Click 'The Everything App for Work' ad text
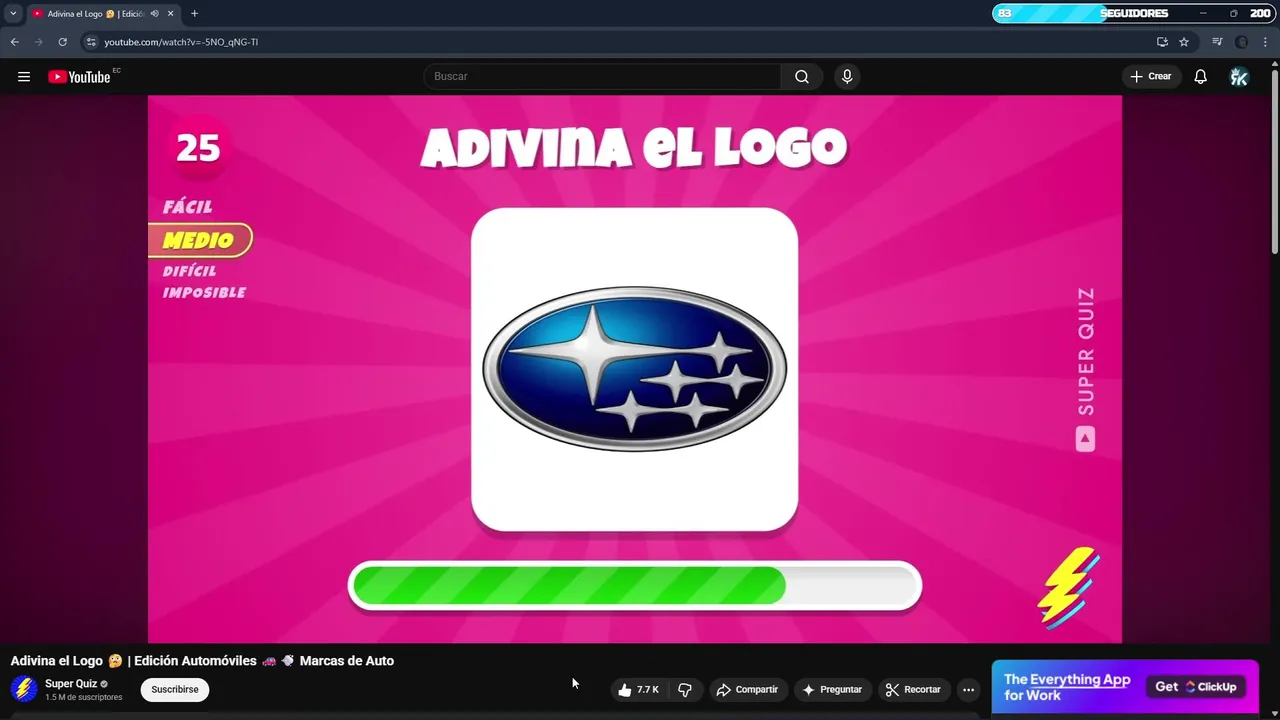Viewport: 1280px width, 720px height. (x=1067, y=687)
